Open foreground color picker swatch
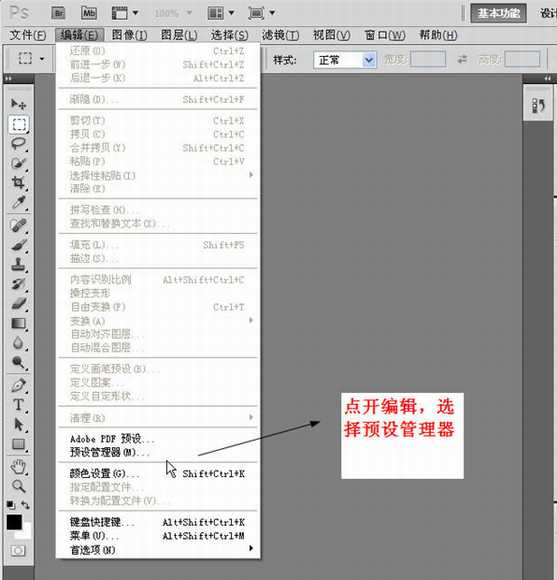Screen dimensions: 557x580 (x=14, y=522)
